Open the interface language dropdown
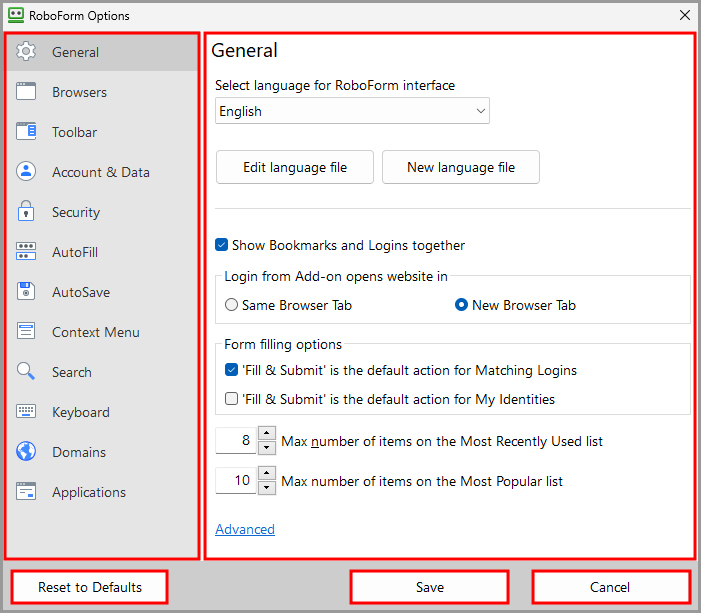This screenshot has height=613, width=701. (x=352, y=111)
